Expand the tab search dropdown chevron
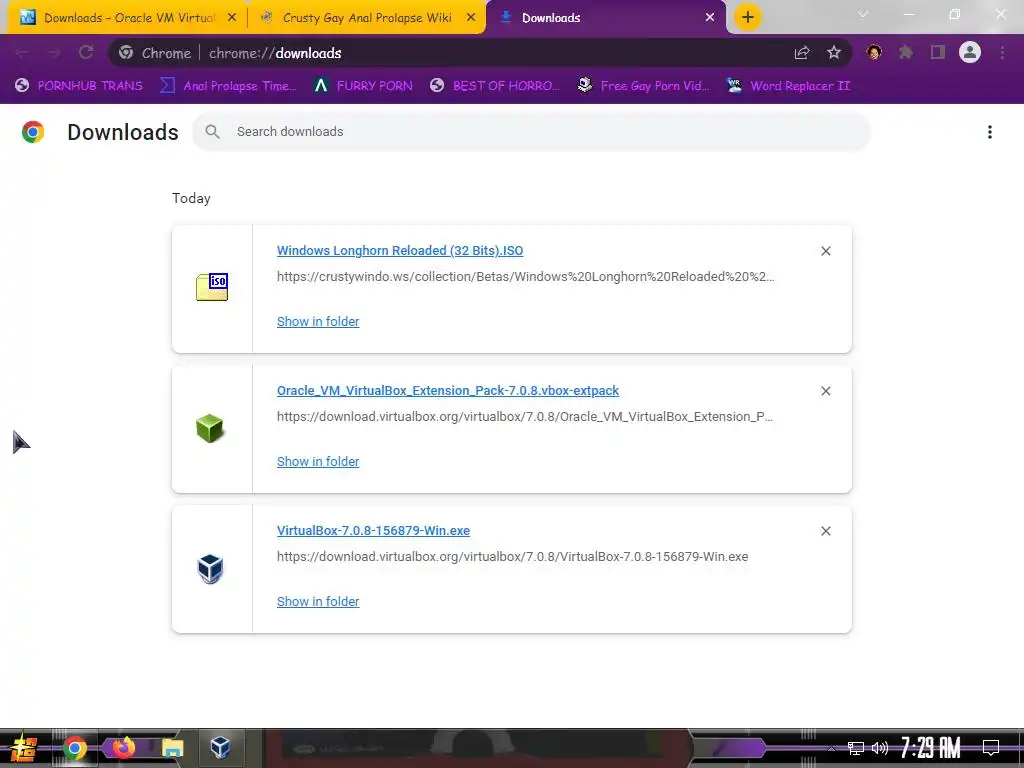The height and width of the screenshot is (768, 1024). click(863, 14)
